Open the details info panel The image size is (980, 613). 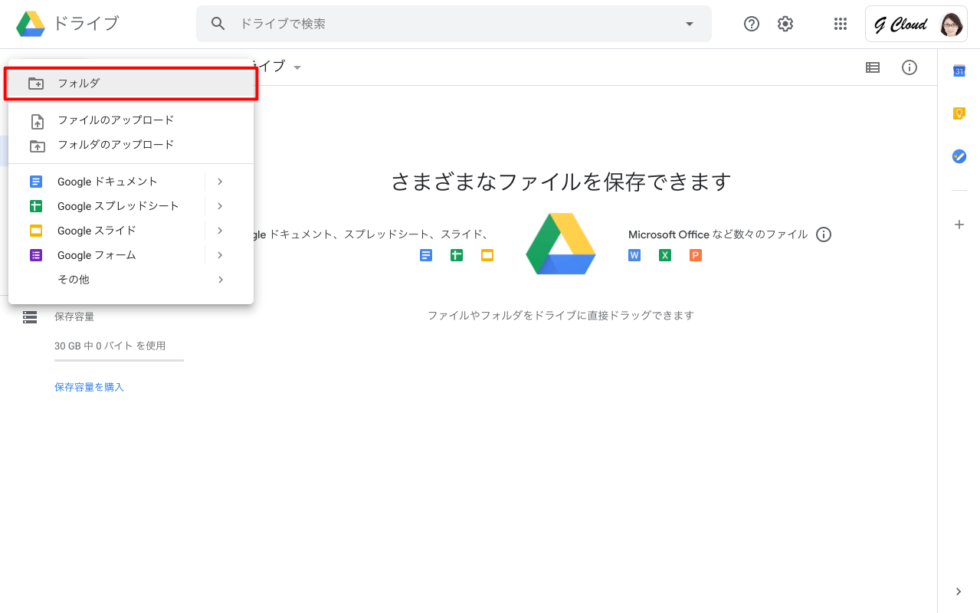click(x=909, y=67)
